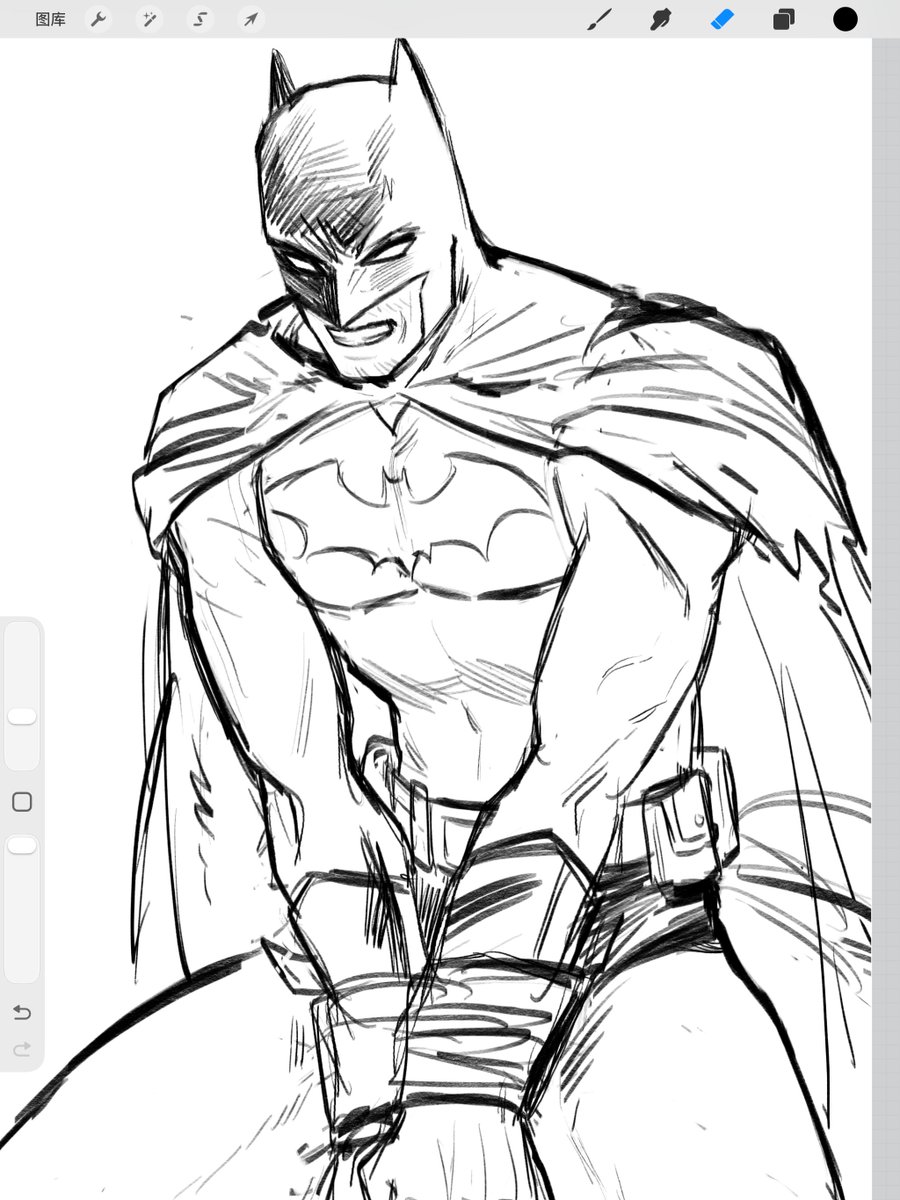Redo the last undone stroke

(x=22, y=1049)
